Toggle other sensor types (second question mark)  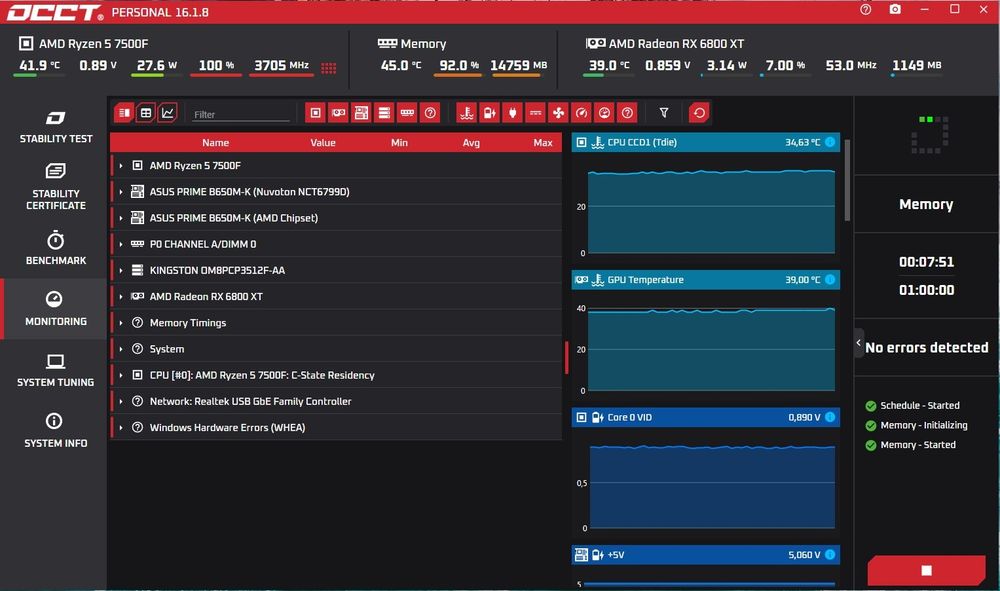628,113
